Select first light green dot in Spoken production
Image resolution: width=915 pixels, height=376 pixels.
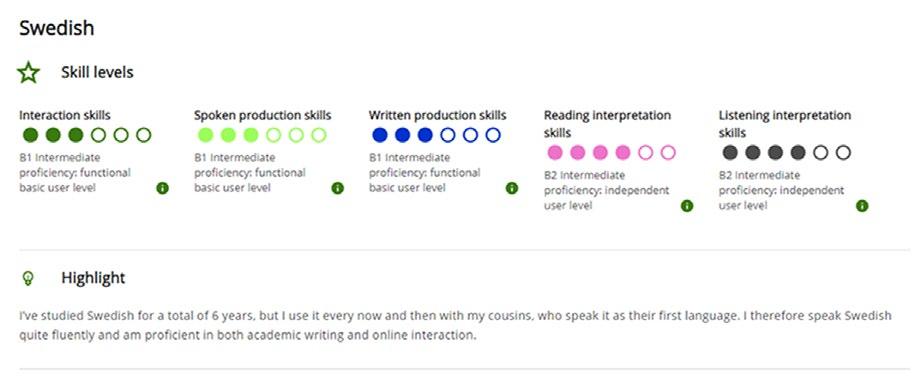(x=205, y=135)
